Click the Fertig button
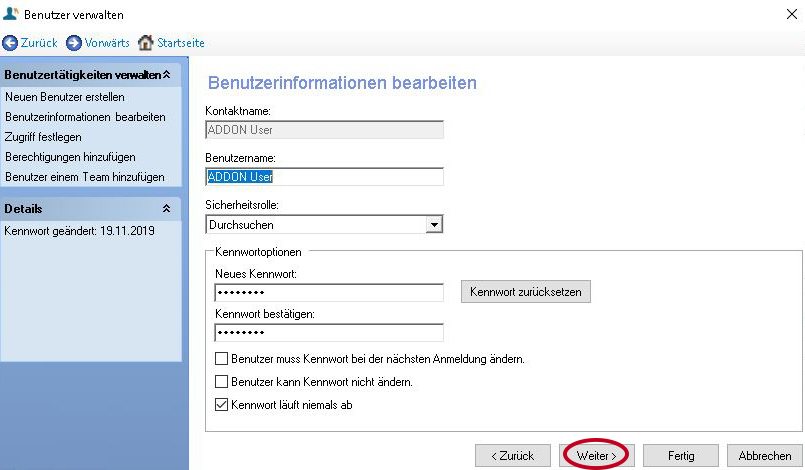 click(681, 456)
